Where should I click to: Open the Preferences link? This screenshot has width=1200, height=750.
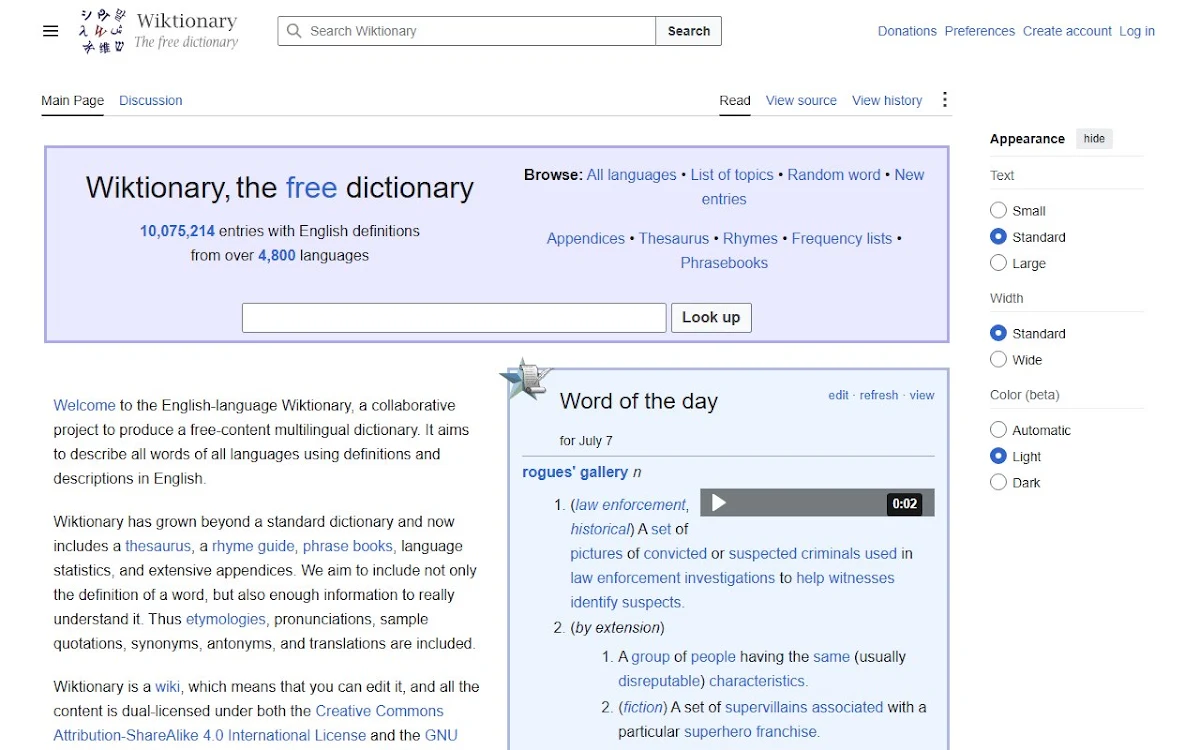[980, 31]
